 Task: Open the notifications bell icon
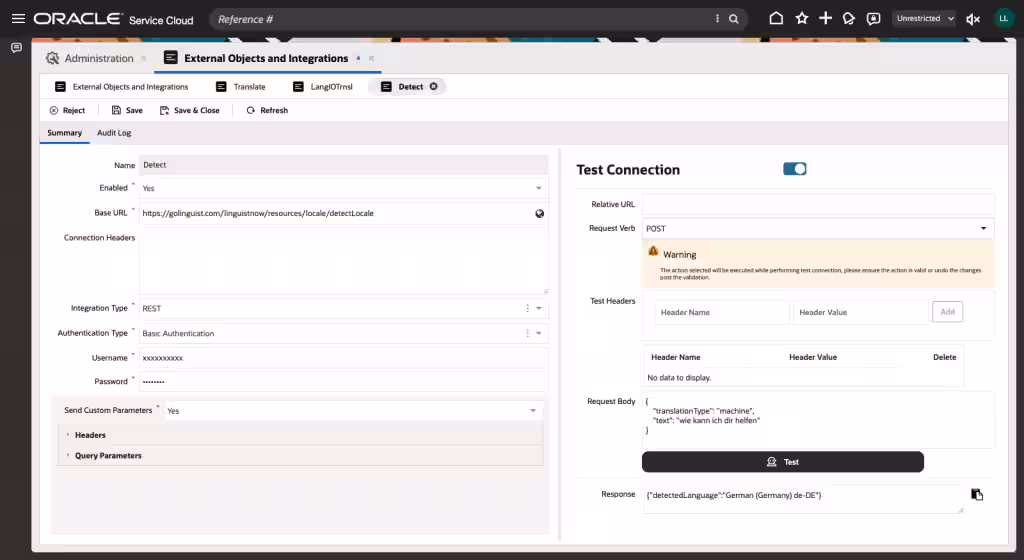[849, 19]
